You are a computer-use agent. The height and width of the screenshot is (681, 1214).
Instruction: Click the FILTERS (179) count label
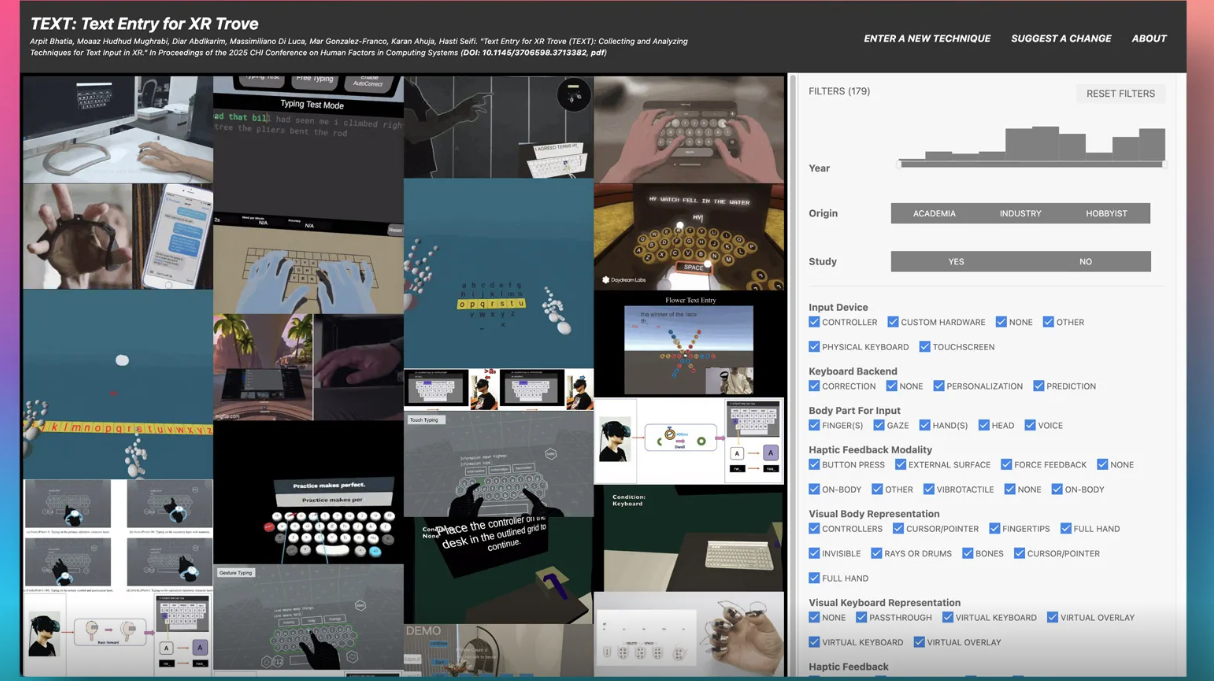pyautogui.click(x=839, y=91)
